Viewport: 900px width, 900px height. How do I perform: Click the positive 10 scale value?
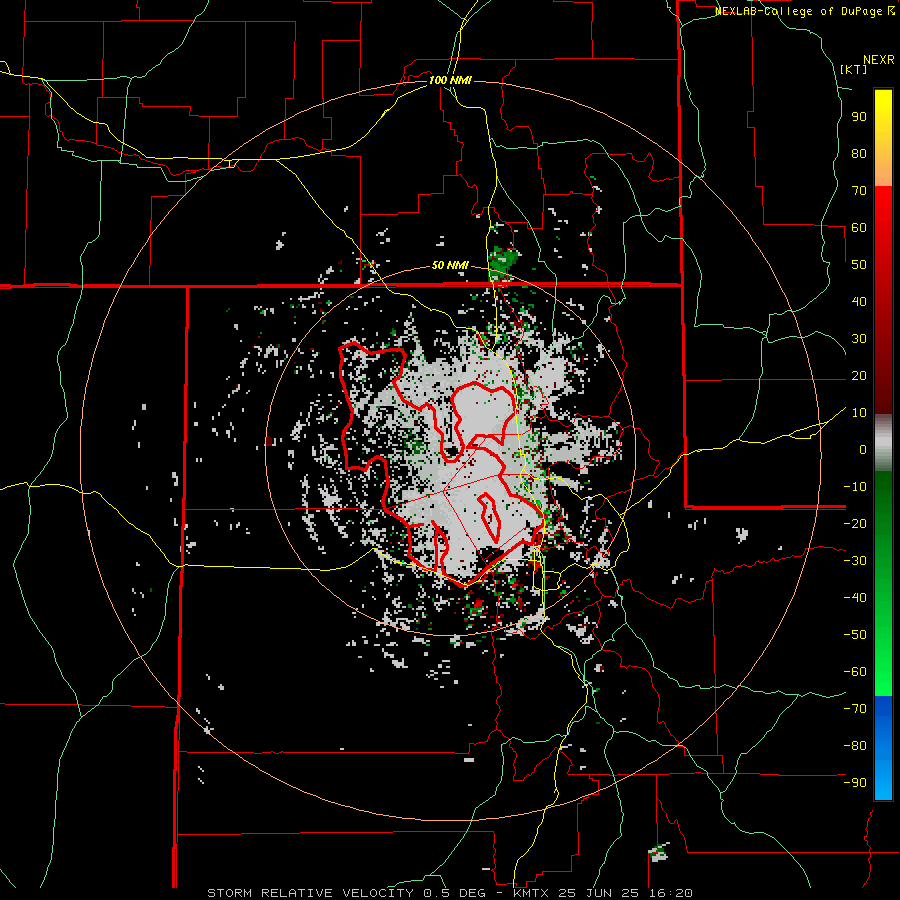pos(859,413)
